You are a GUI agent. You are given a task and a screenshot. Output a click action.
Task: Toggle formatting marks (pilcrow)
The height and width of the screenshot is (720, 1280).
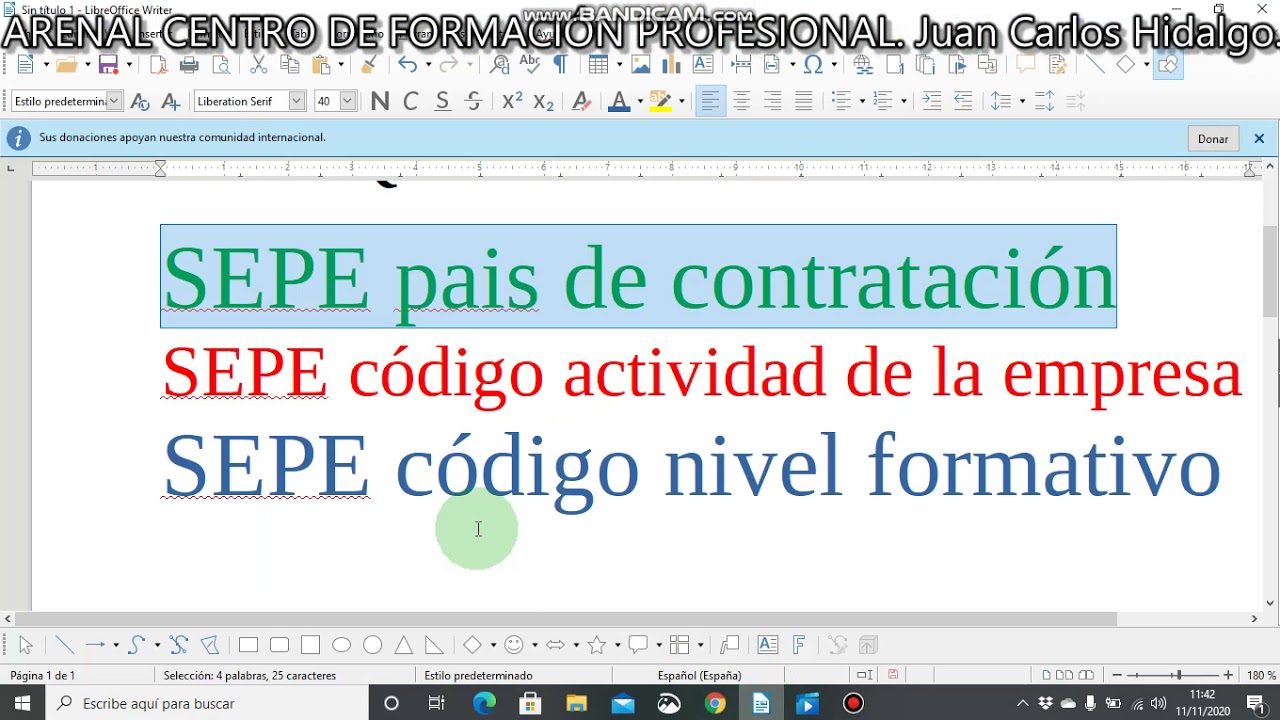560,65
